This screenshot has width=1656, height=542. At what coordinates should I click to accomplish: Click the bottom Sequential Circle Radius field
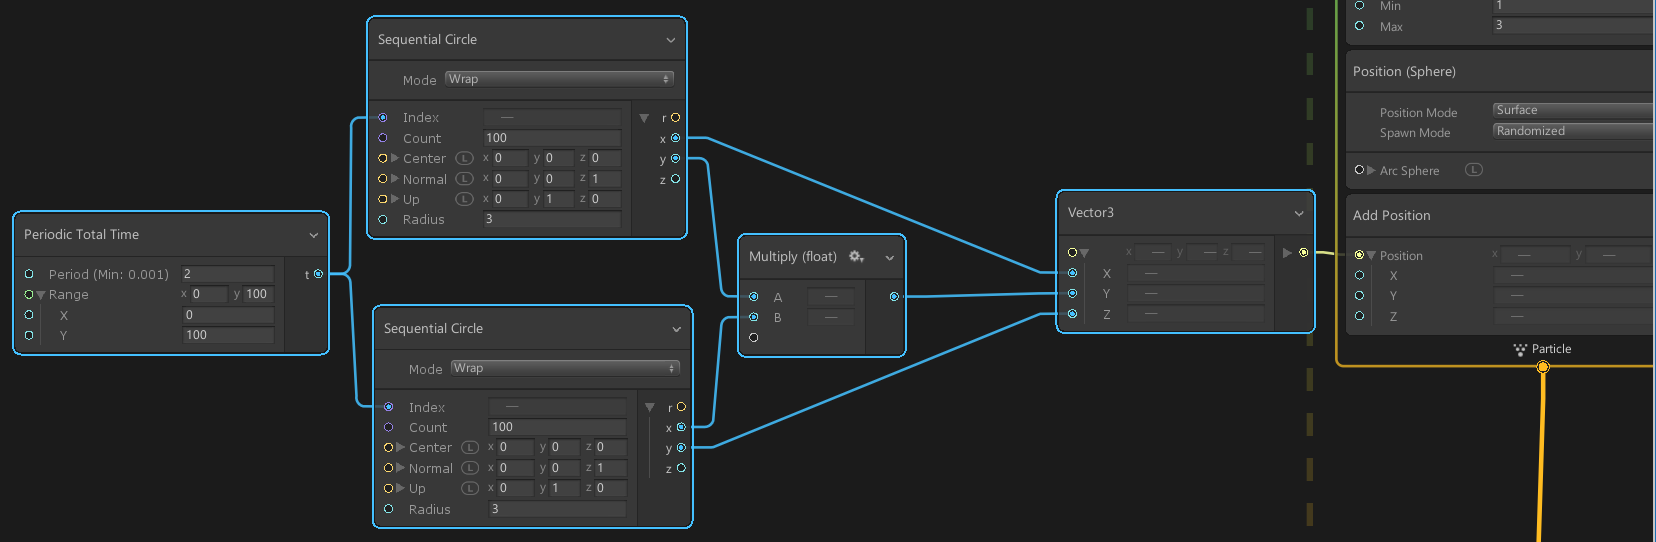click(x=557, y=509)
